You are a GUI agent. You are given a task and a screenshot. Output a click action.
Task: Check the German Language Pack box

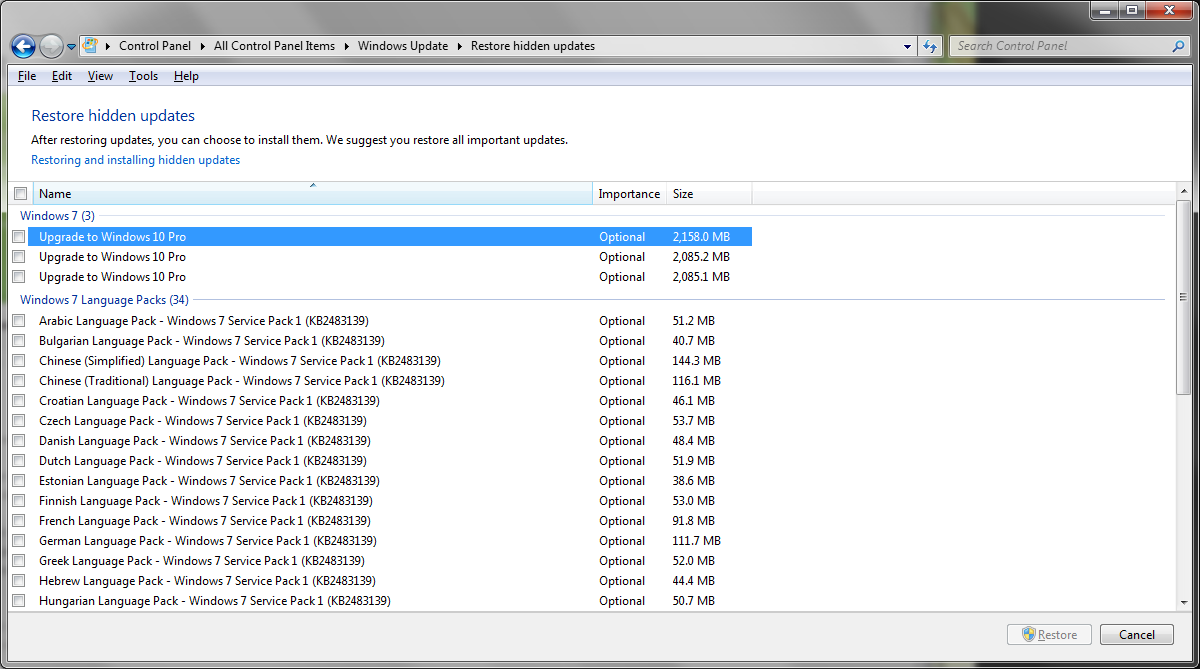pyautogui.click(x=19, y=541)
